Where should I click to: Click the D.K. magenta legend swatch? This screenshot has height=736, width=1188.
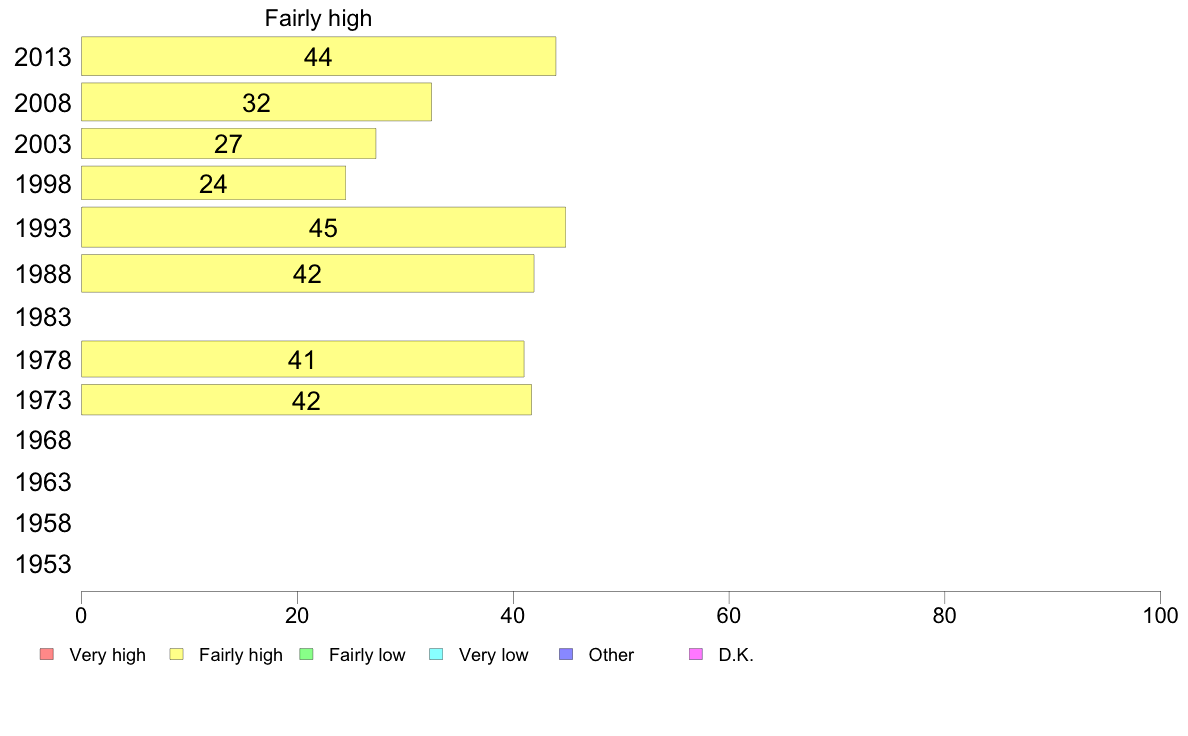point(696,654)
